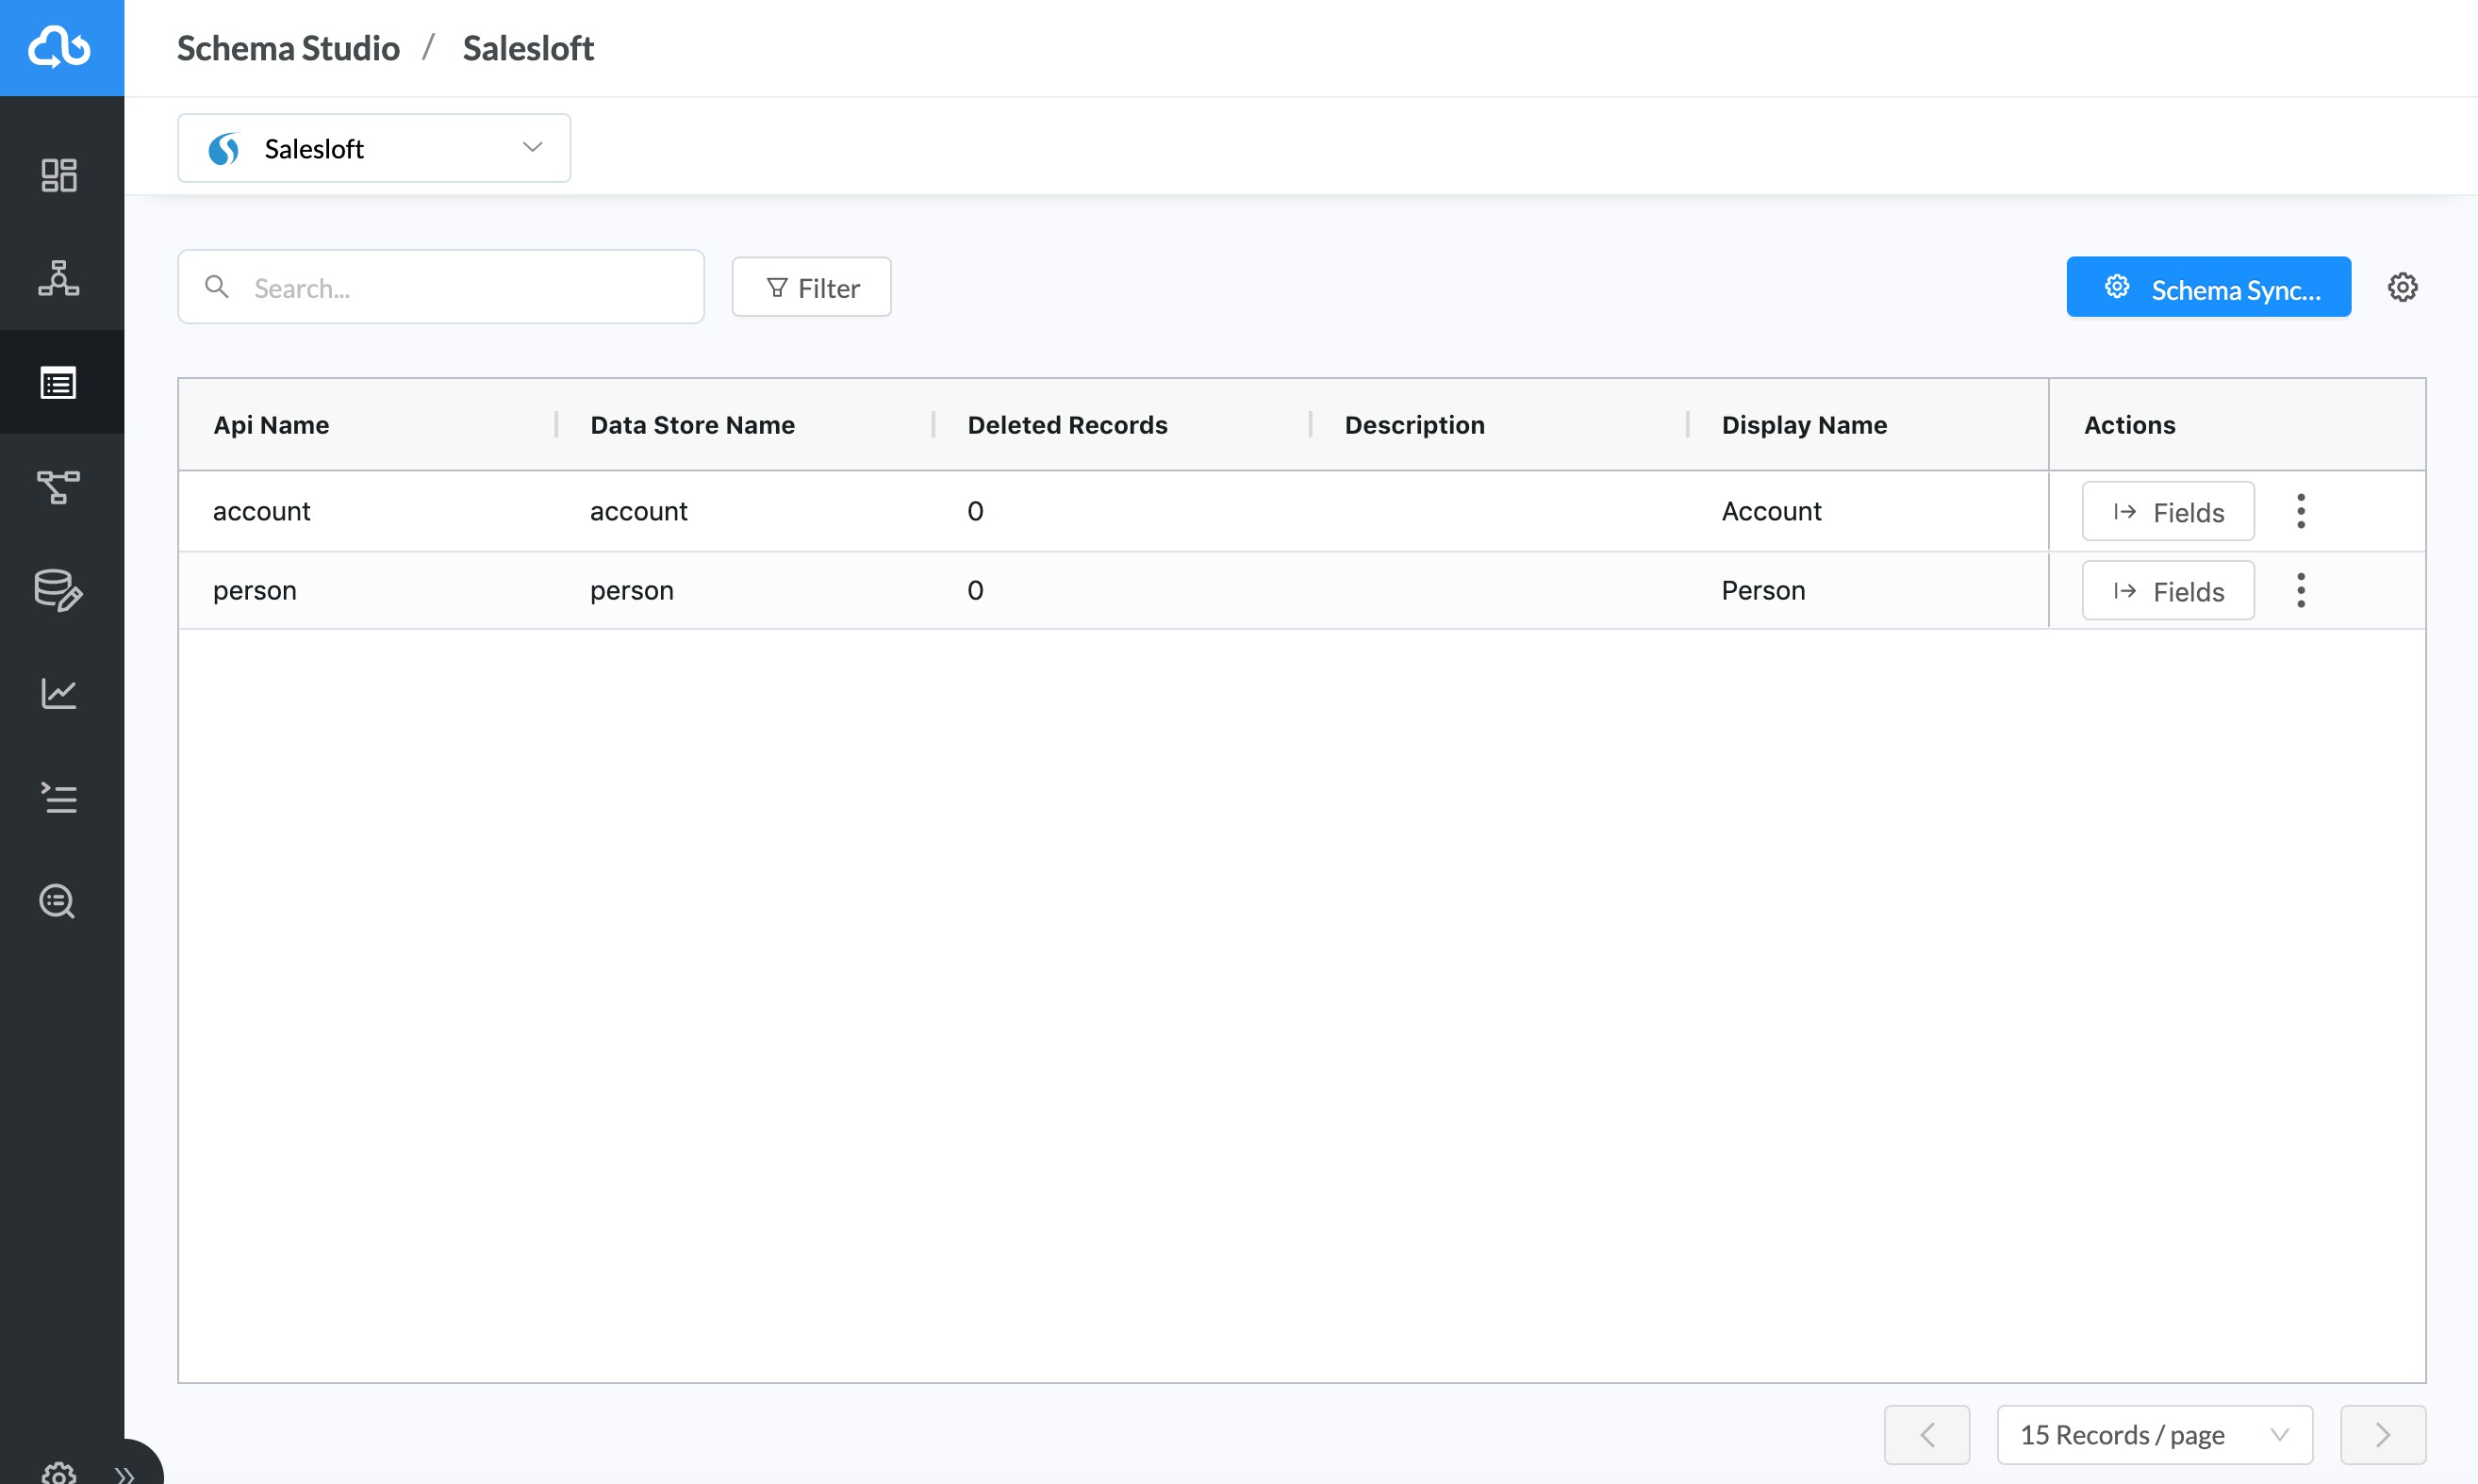Open the hierarchy network sidebar icon
The height and width of the screenshot is (1484, 2478).
pyautogui.click(x=59, y=278)
